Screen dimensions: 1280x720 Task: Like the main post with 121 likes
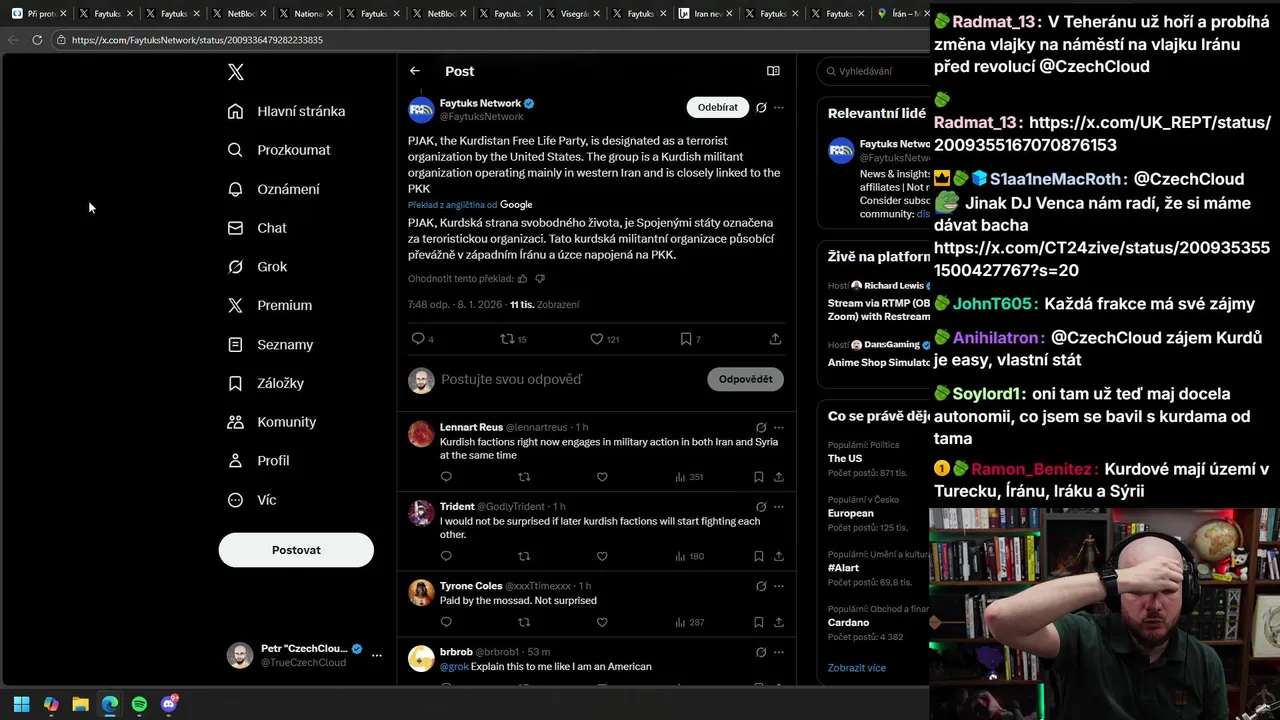pyautogui.click(x=597, y=339)
